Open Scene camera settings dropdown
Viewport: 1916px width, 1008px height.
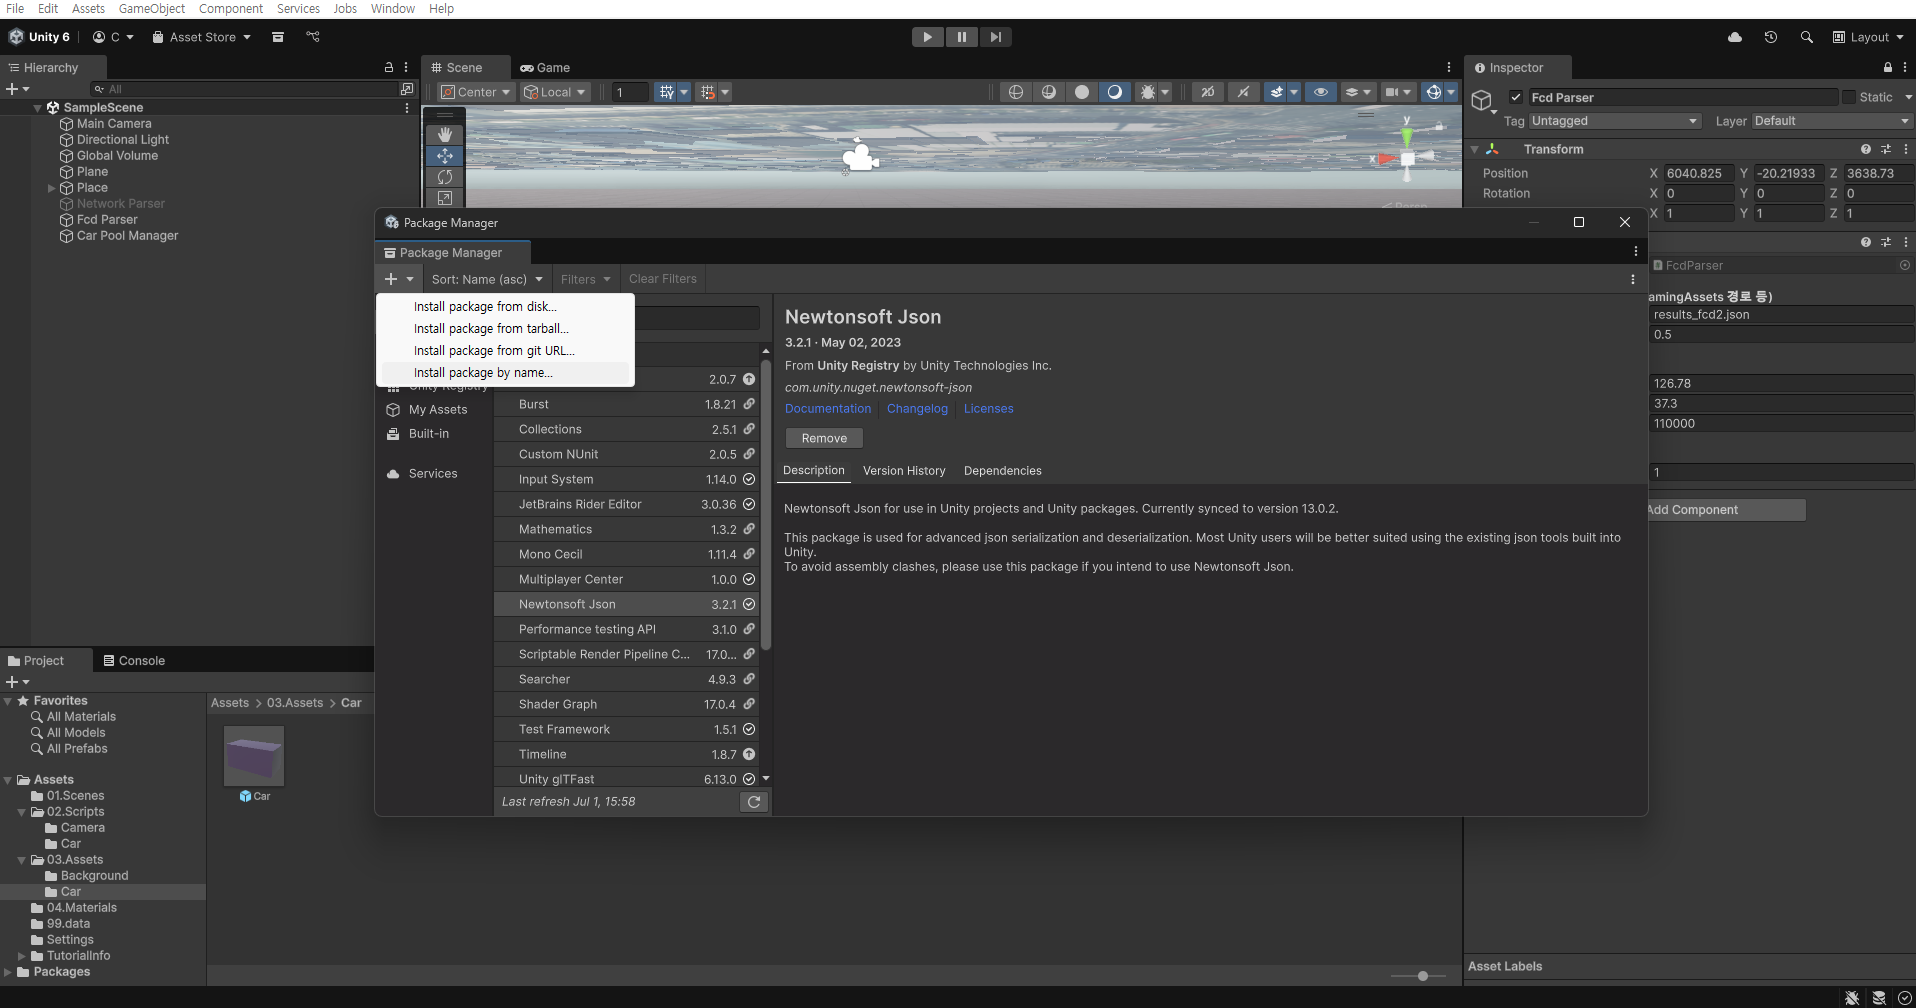click(x=1398, y=92)
